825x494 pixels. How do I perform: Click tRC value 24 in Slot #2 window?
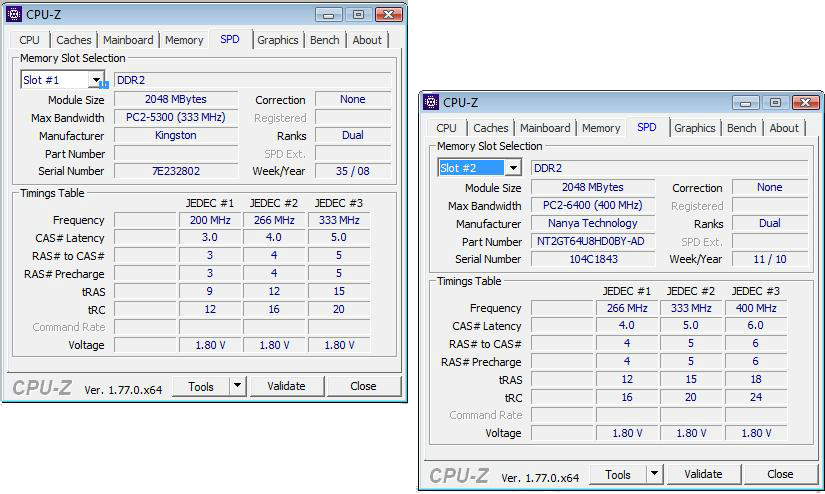756,397
